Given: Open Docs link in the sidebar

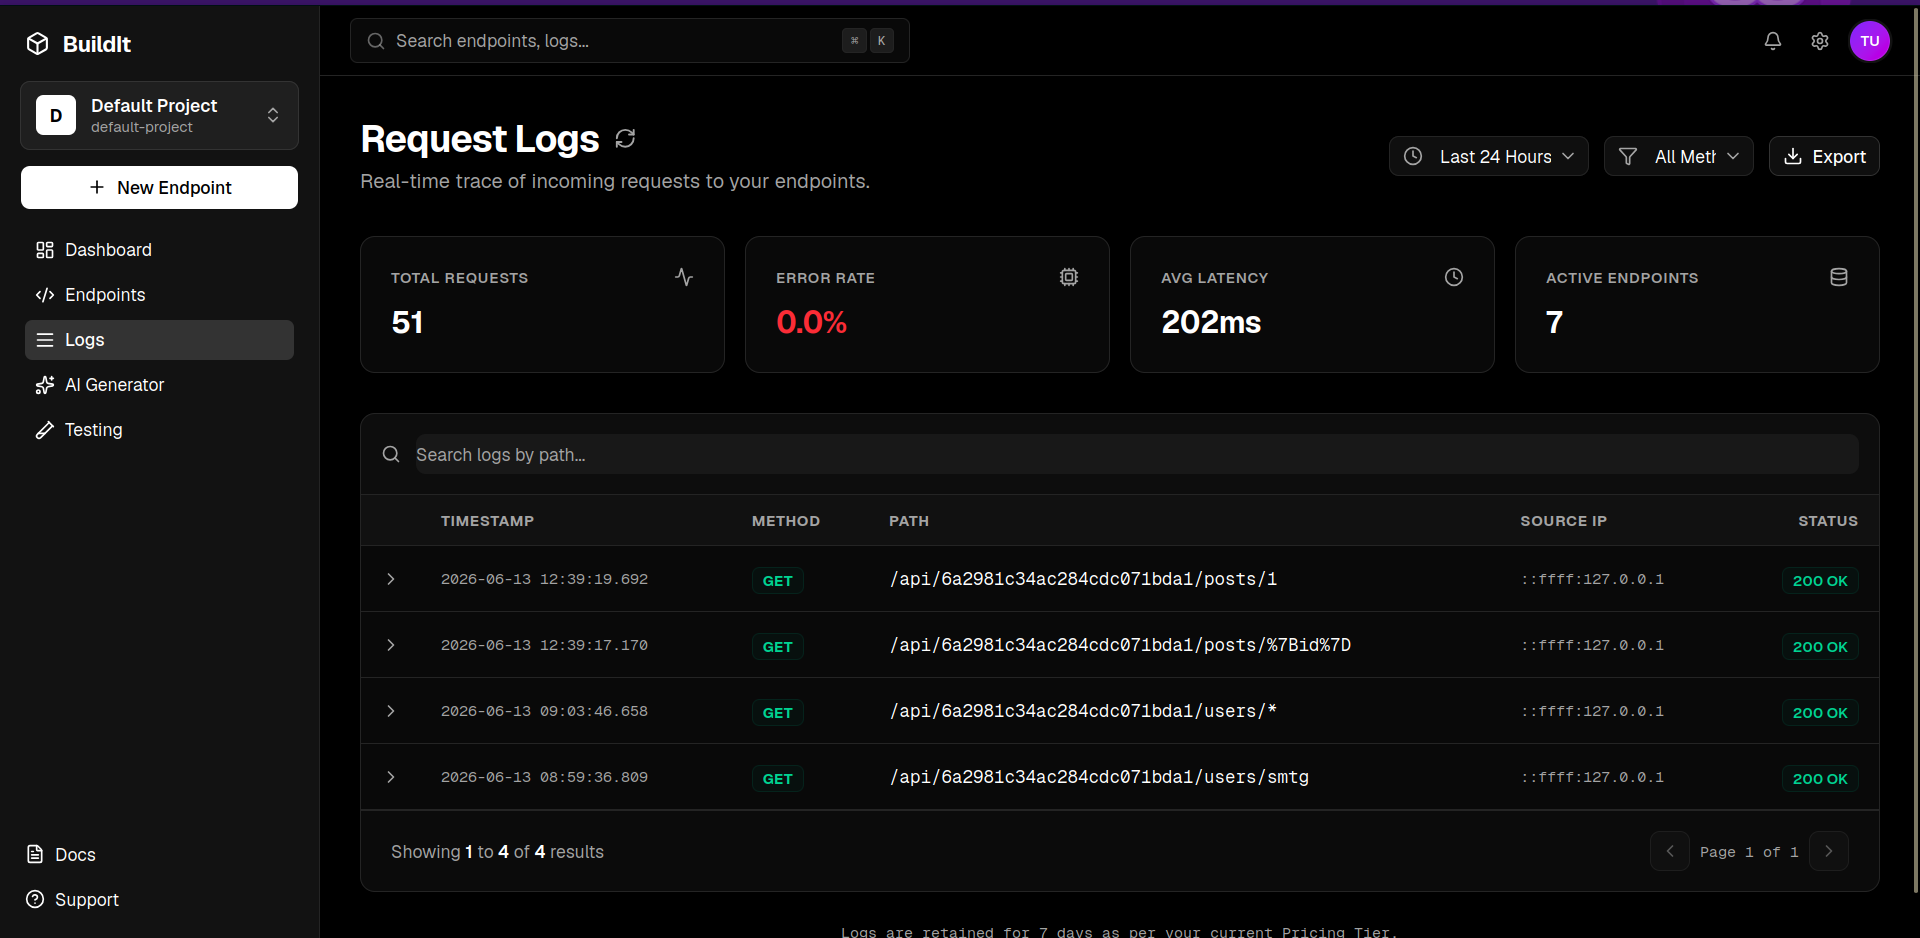Looking at the screenshot, I should click(61, 854).
